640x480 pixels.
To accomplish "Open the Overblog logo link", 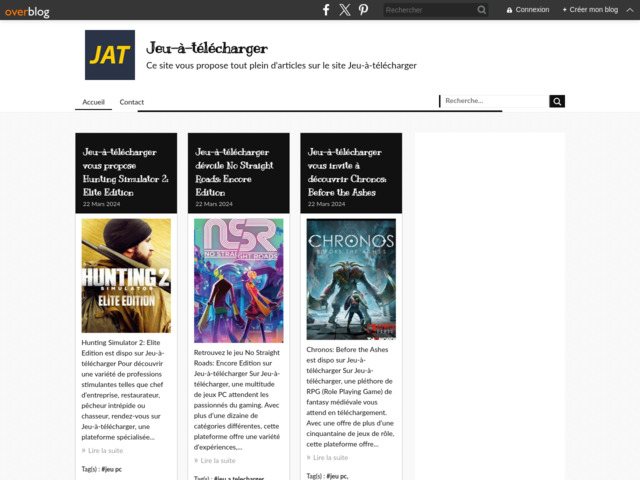I will tap(27, 11).
